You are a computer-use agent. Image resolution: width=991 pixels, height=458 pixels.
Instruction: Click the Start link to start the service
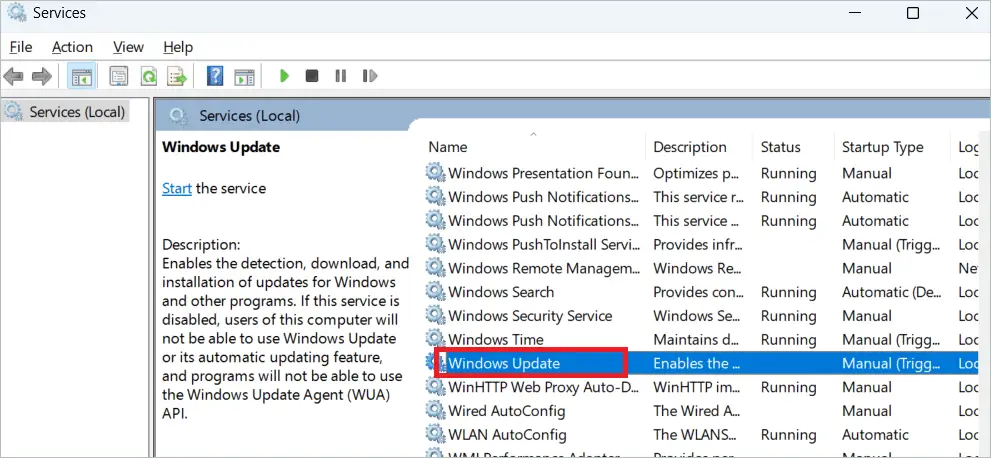click(177, 188)
